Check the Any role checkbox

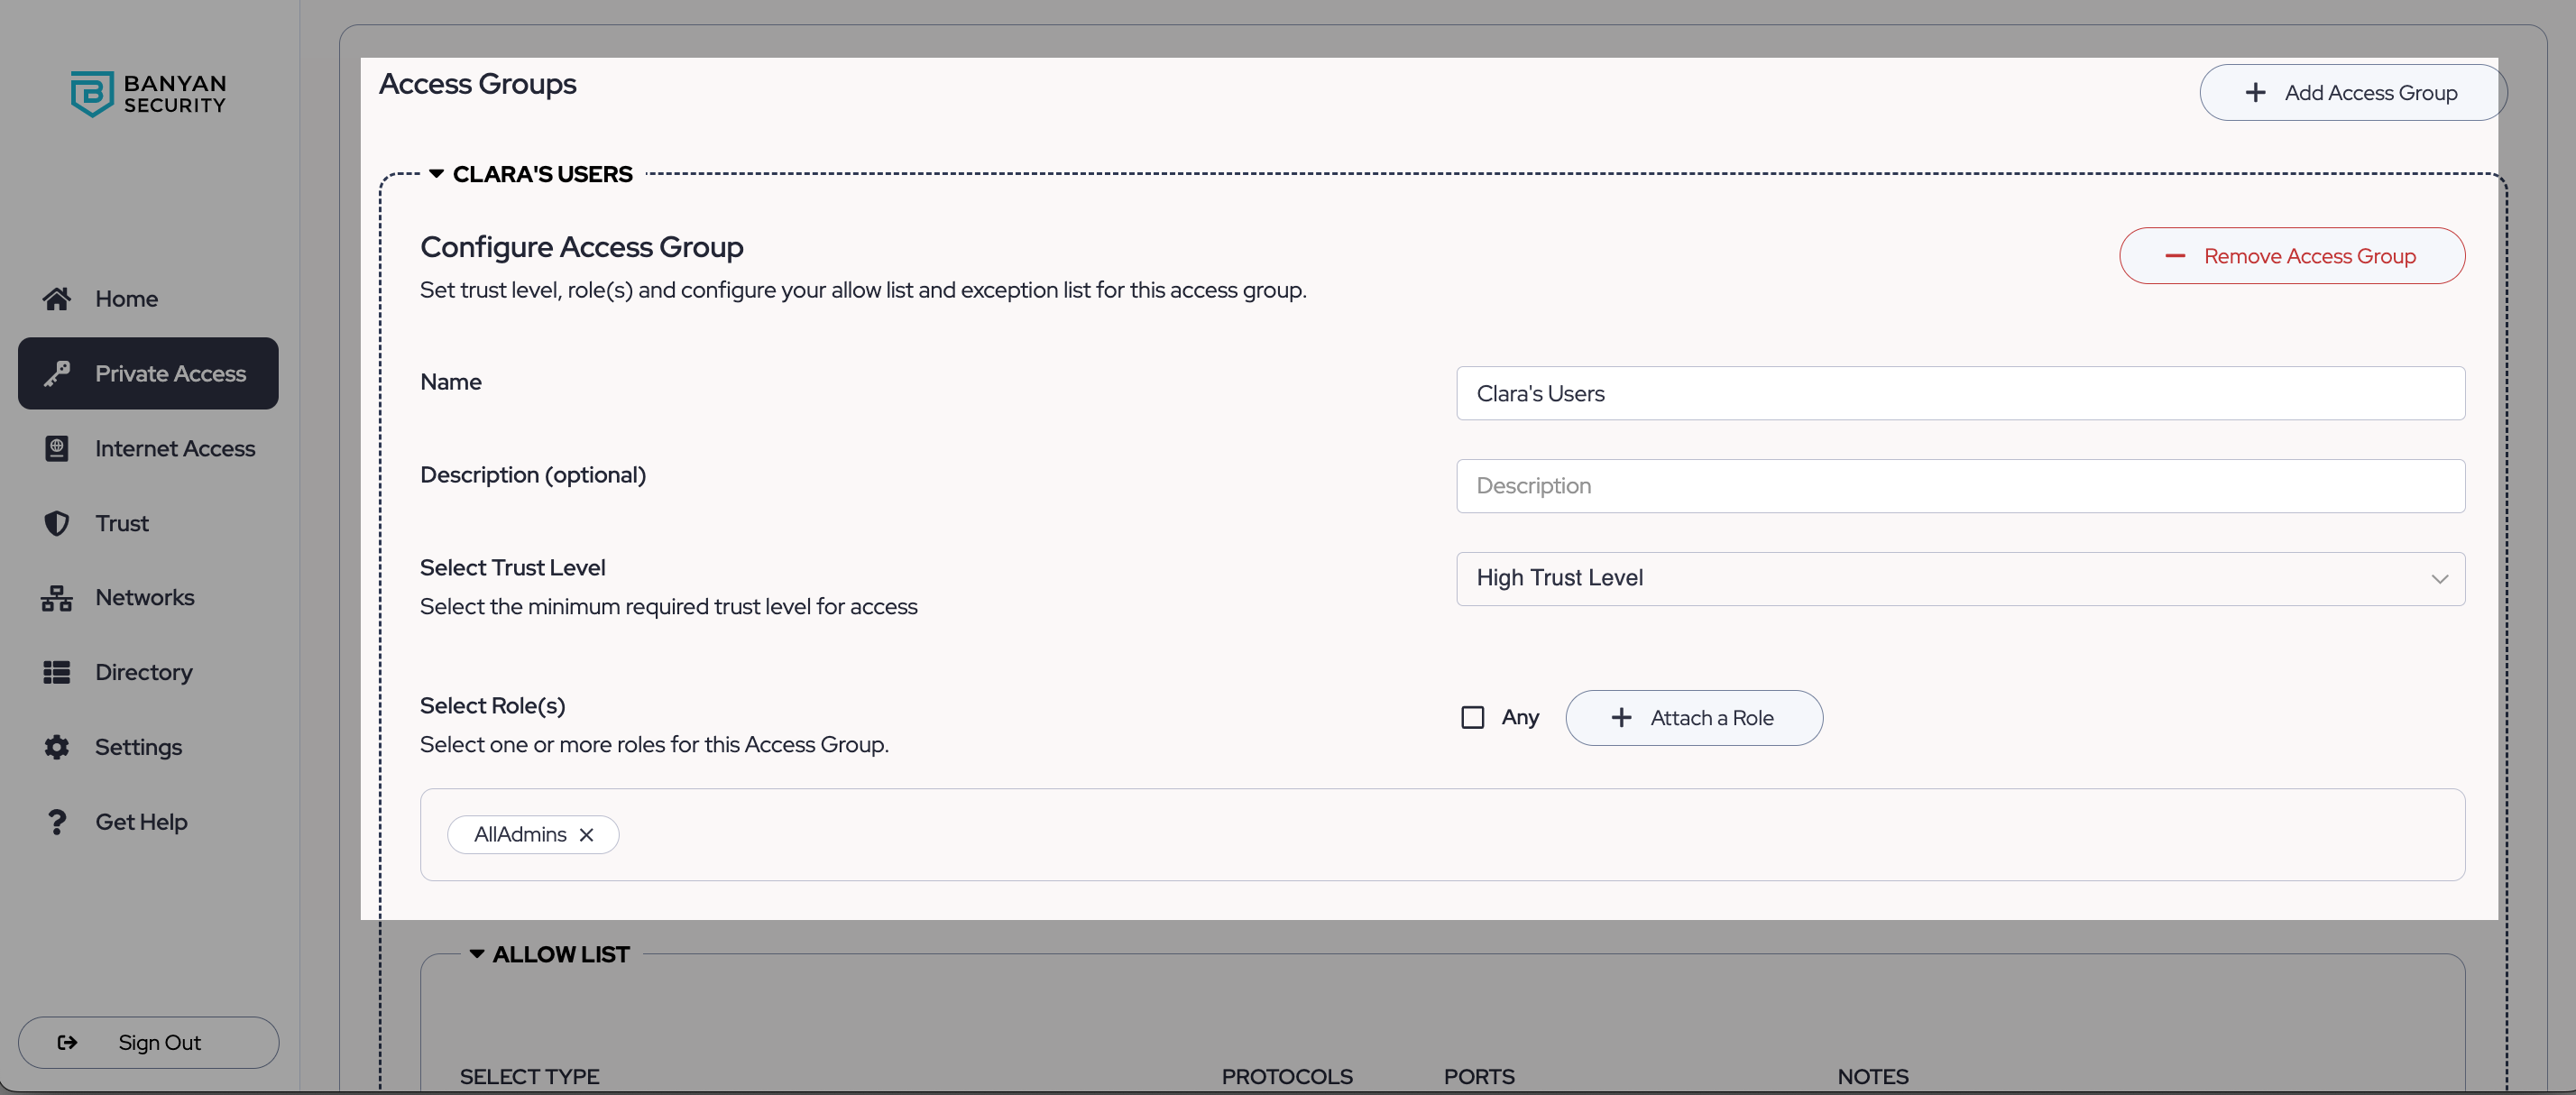[1472, 718]
